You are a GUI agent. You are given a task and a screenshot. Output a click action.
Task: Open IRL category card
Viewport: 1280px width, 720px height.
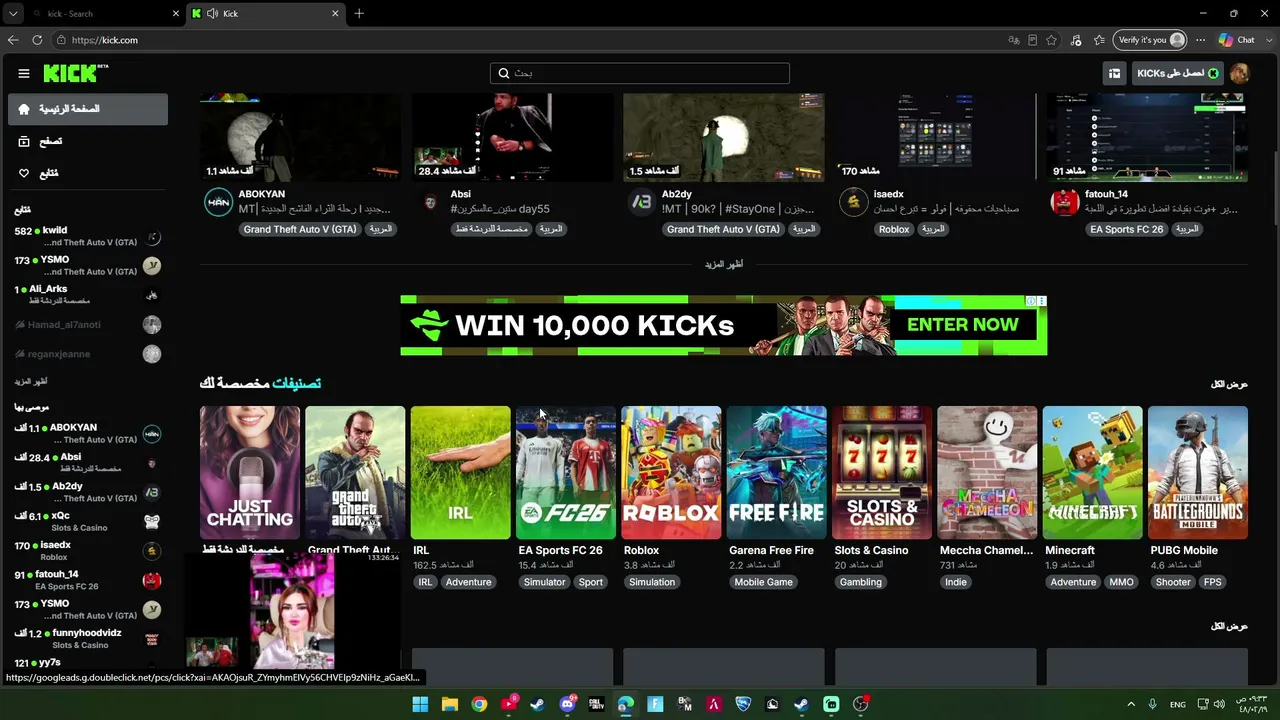(460, 473)
